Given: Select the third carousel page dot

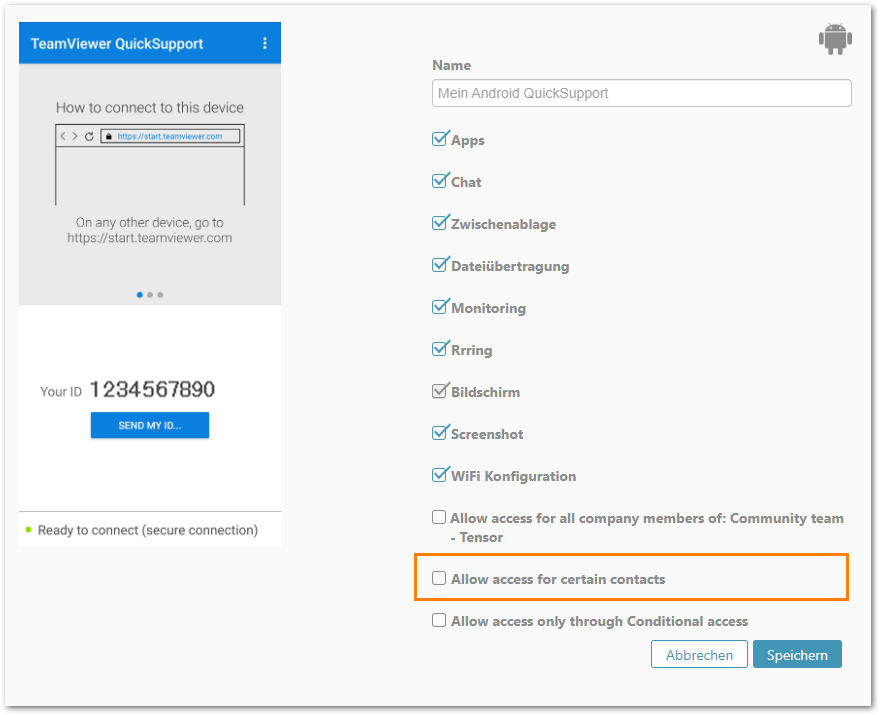Looking at the screenshot, I should (x=161, y=295).
